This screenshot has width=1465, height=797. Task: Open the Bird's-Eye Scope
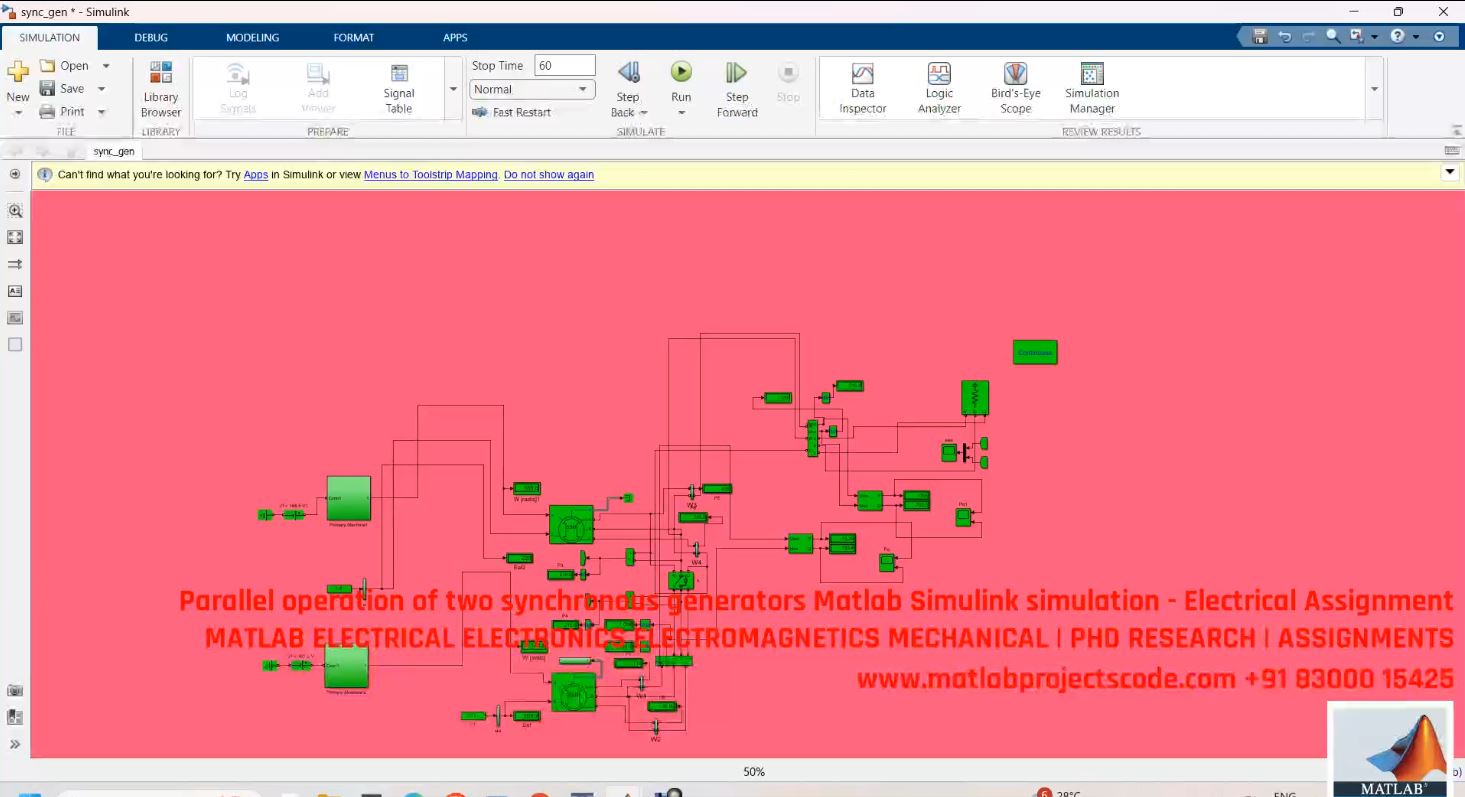coord(1014,88)
